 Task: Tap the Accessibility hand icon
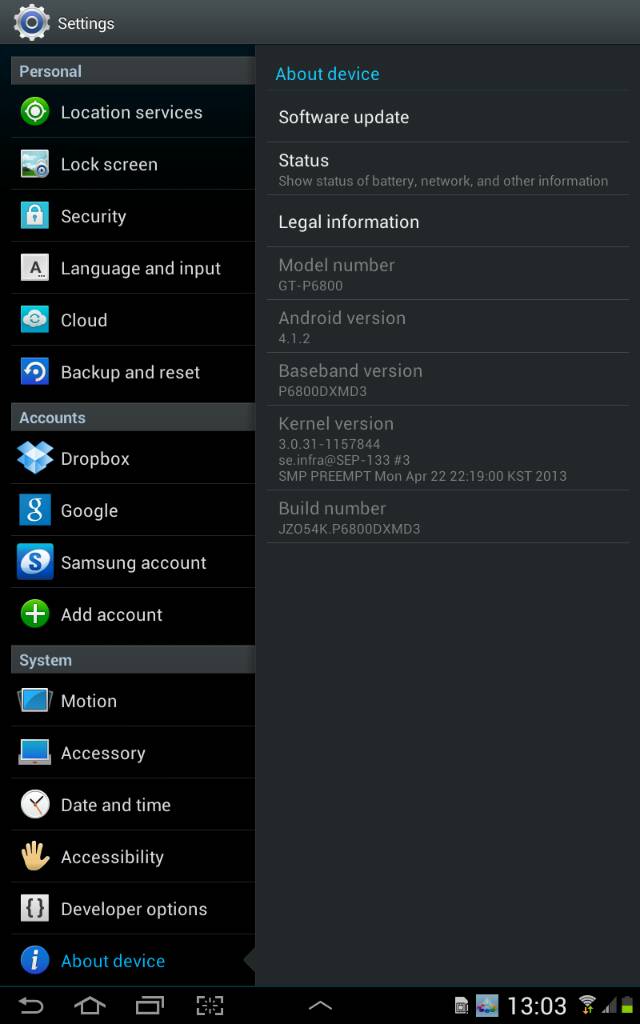click(35, 856)
